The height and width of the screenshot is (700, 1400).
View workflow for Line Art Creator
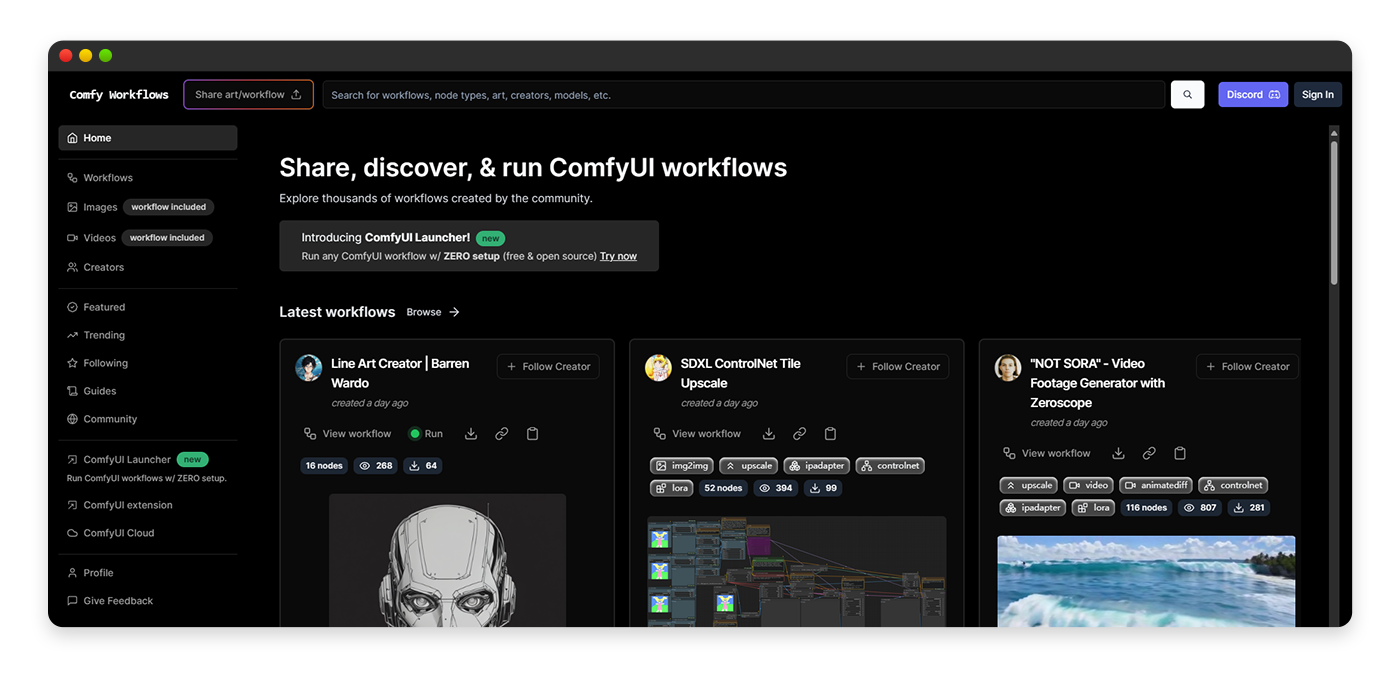[x=347, y=434]
